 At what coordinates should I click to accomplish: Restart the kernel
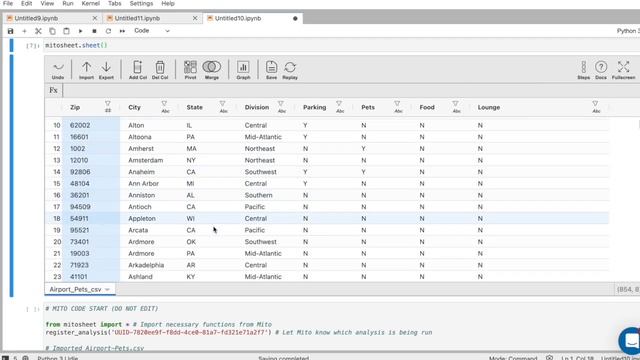coord(108,31)
